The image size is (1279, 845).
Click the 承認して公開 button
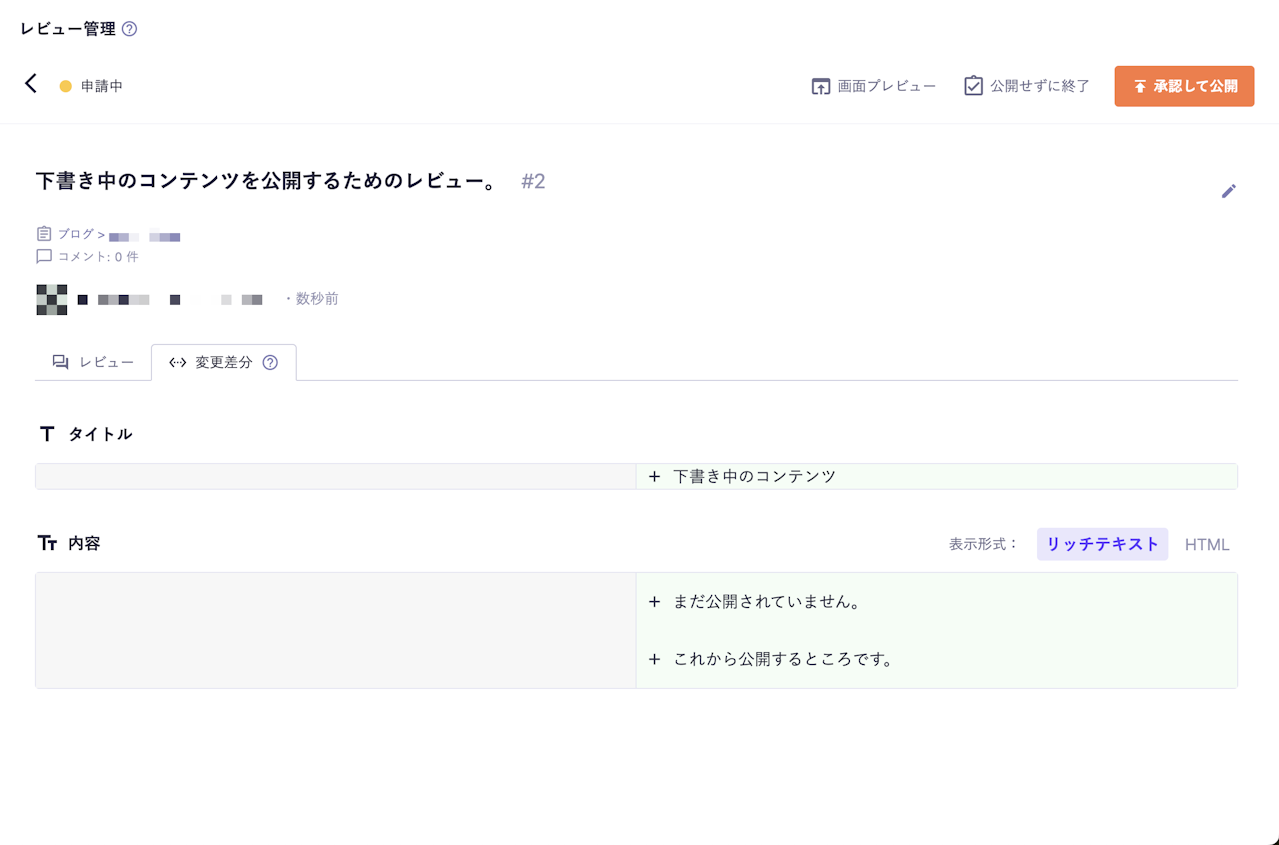pyautogui.click(x=1184, y=86)
